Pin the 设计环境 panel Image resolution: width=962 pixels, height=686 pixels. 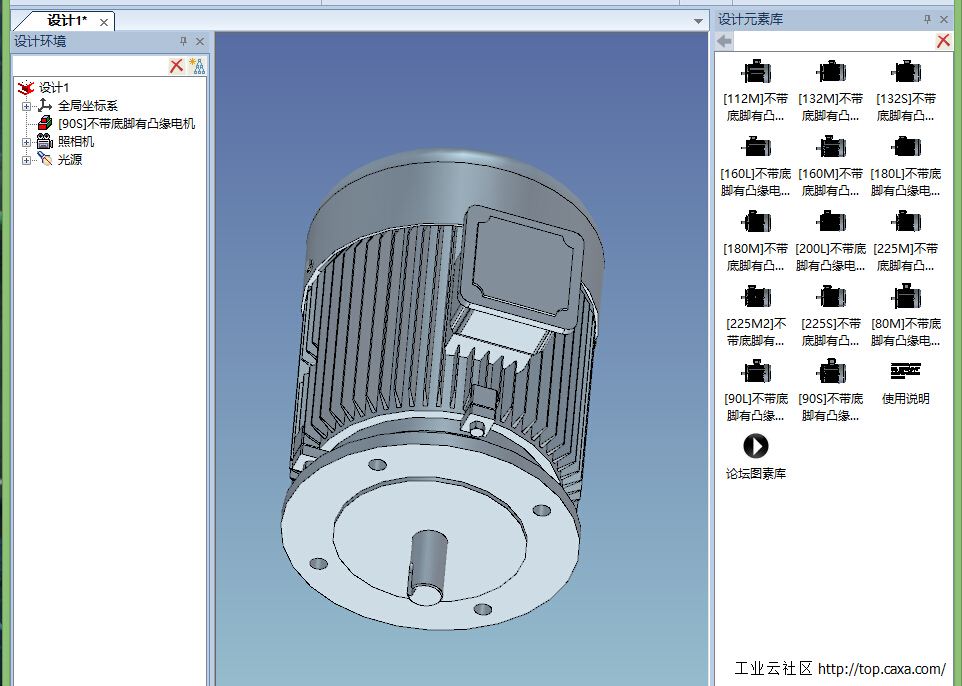click(183, 41)
